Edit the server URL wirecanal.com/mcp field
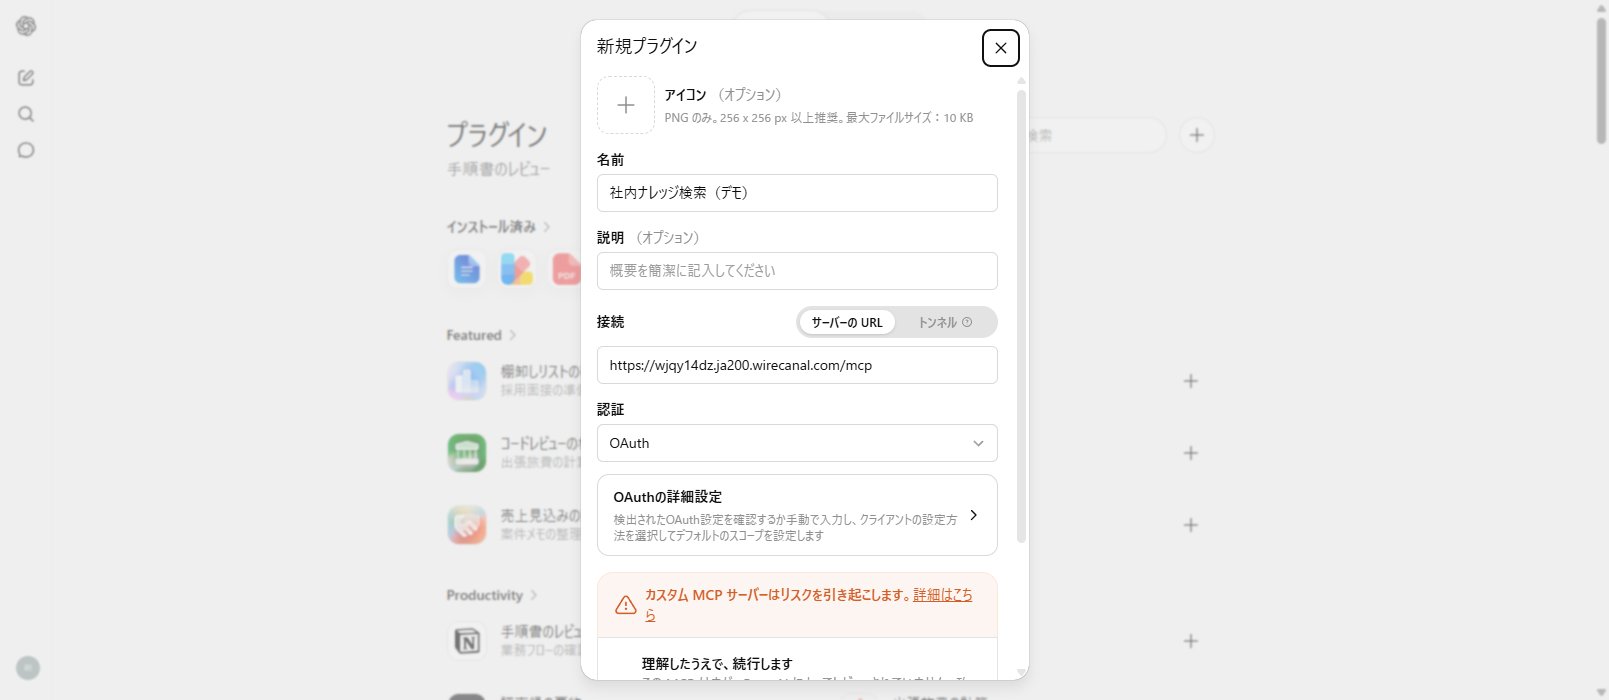The width and height of the screenshot is (1609, 700). pyautogui.click(x=797, y=365)
